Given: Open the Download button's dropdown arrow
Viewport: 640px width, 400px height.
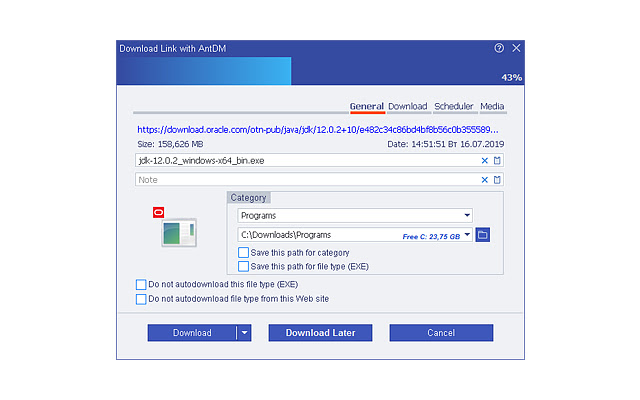Looking at the screenshot, I should (244, 333).
